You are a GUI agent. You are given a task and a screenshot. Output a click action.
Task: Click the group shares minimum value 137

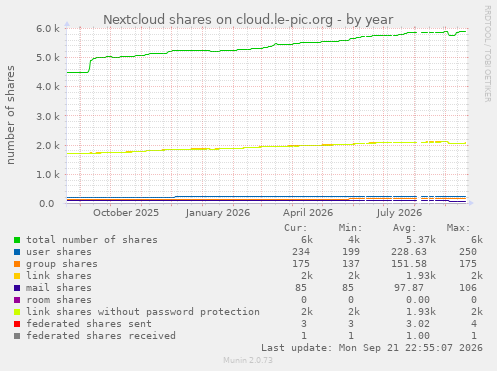(351, 264)
